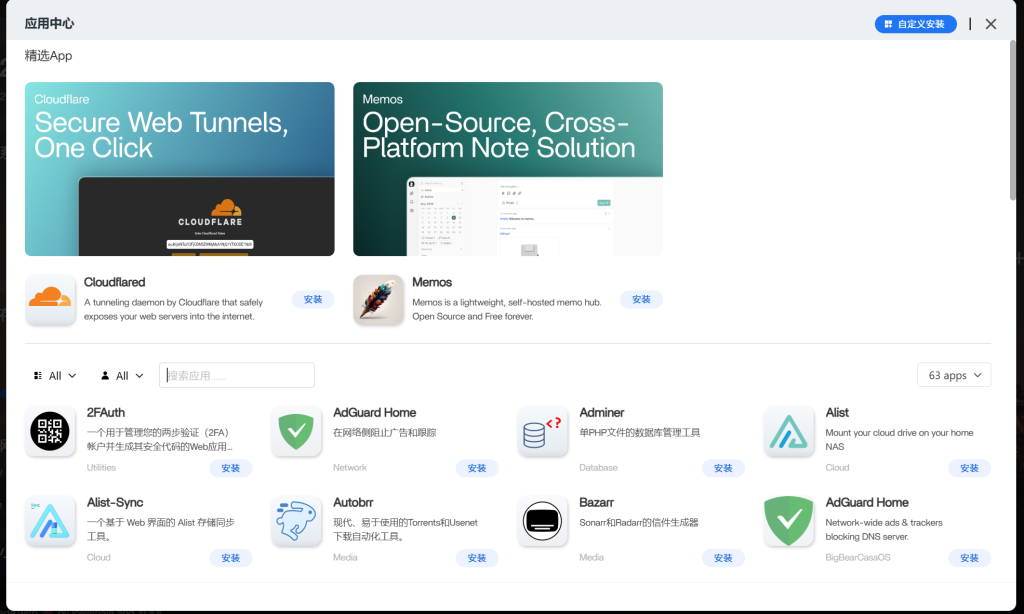The height and width of the screenshot is (614, 1024).
Task: Open the 2FAuth QR code icon
Action: click(50, 431)
